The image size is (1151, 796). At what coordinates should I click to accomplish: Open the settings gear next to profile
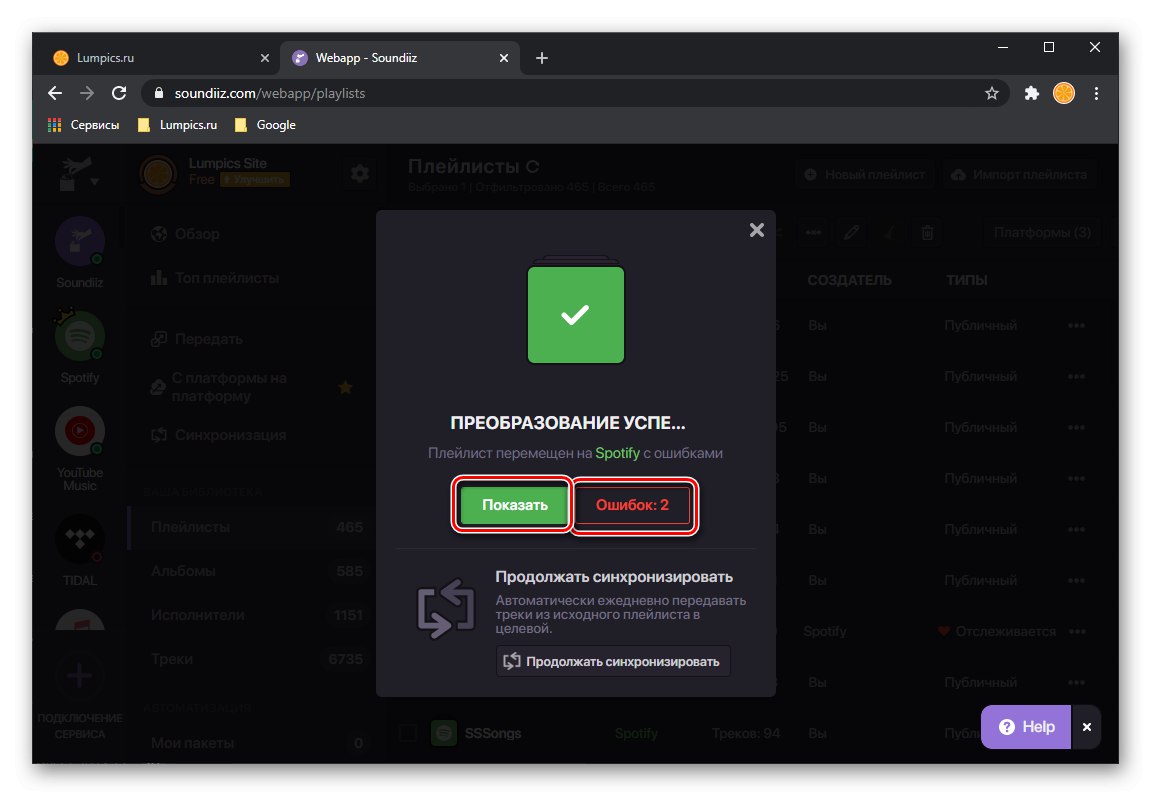pos(360,173)
